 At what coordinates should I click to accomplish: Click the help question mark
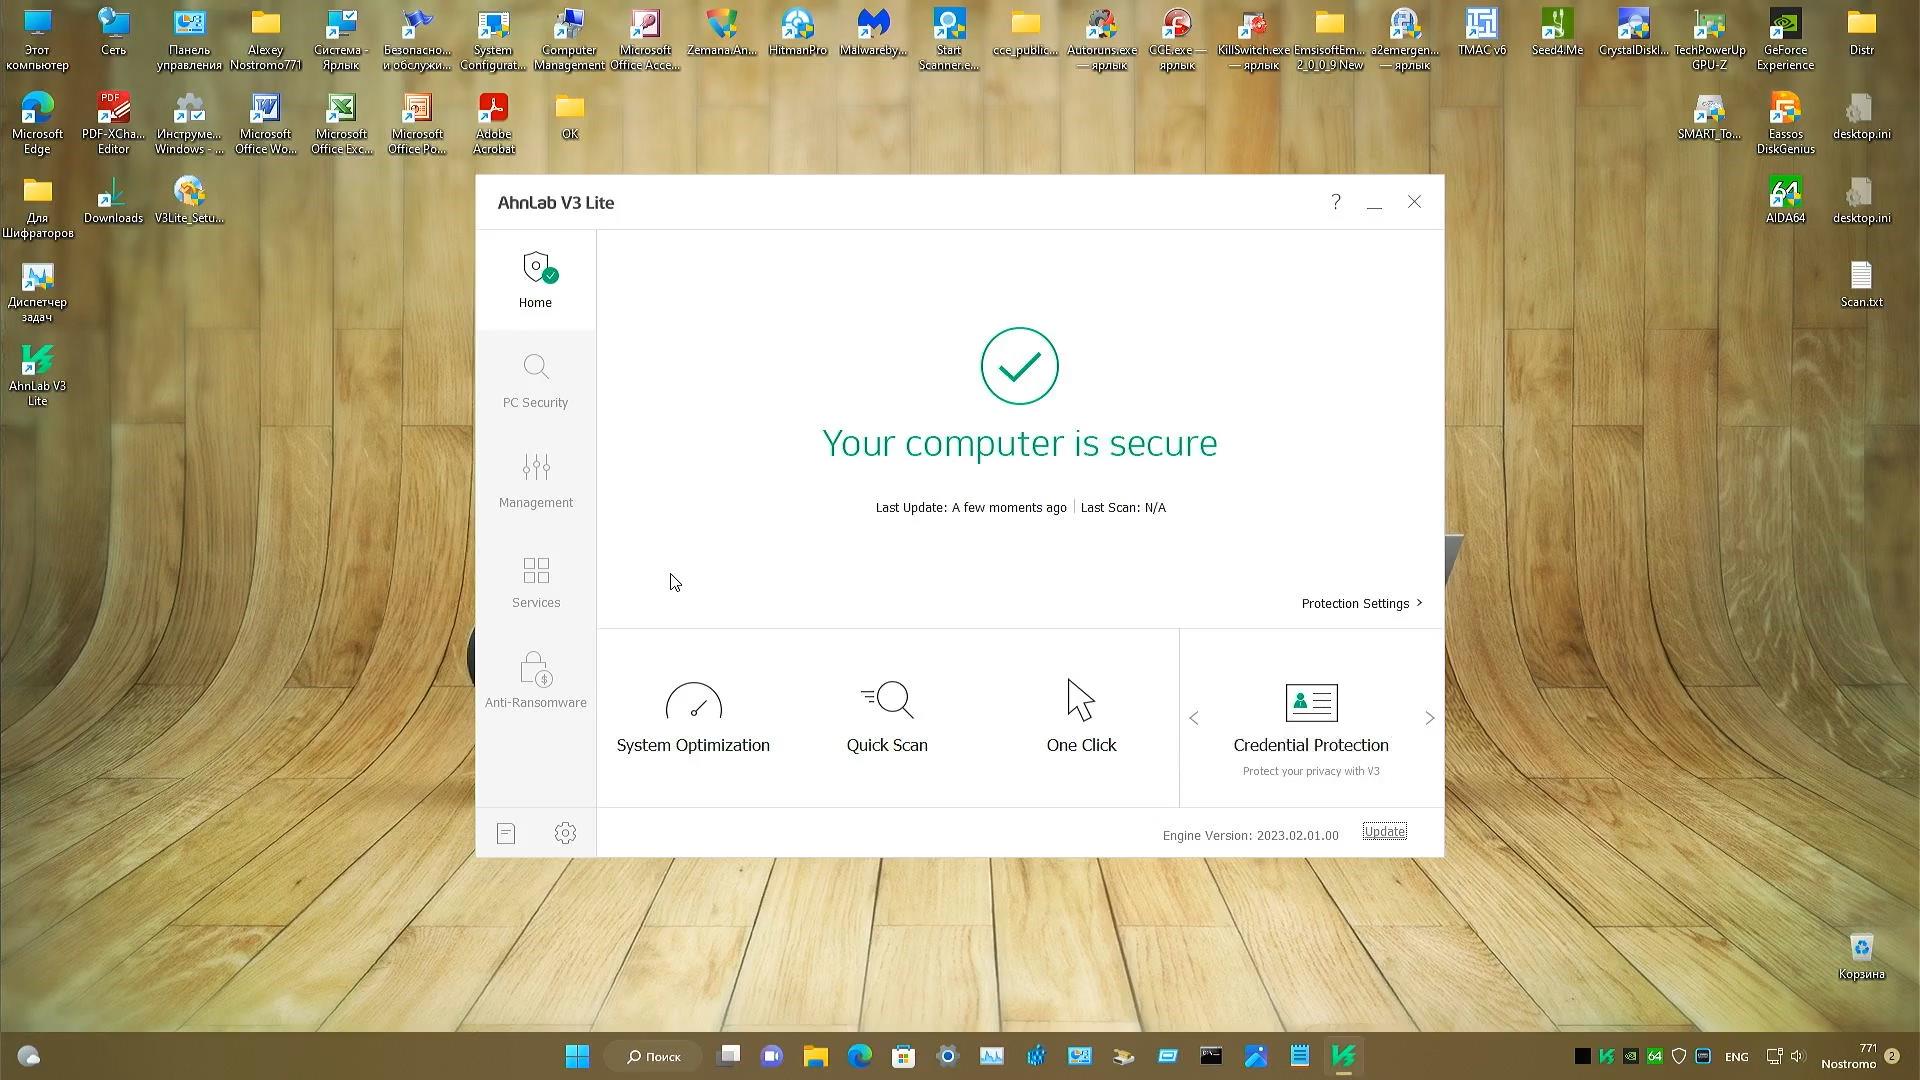pyautogui.click(x=1335, y=202)
